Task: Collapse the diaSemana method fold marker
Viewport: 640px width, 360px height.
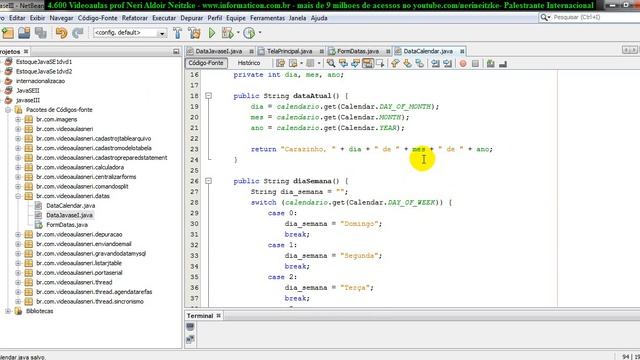Action: [208, 181]
